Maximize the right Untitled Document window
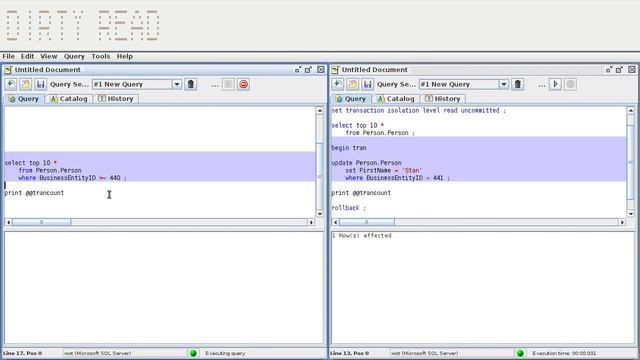 (x=620, y=70)
